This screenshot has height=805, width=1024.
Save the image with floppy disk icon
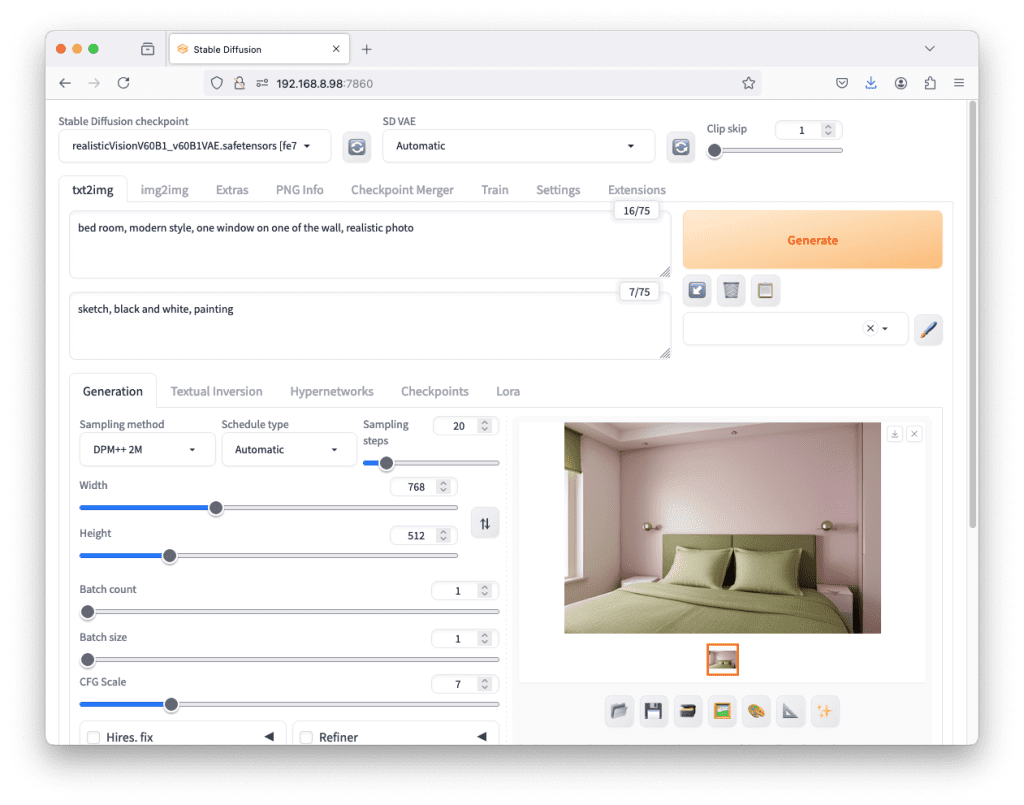tap(654, 711)
